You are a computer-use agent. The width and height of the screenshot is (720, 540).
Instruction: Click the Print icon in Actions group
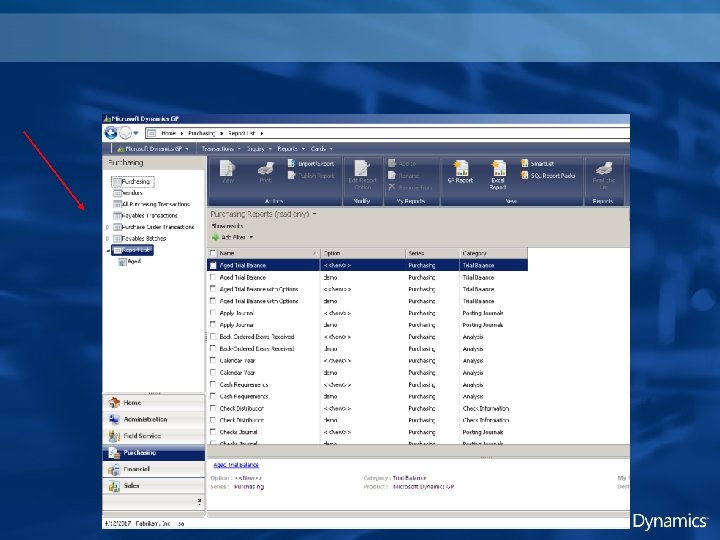265,172
